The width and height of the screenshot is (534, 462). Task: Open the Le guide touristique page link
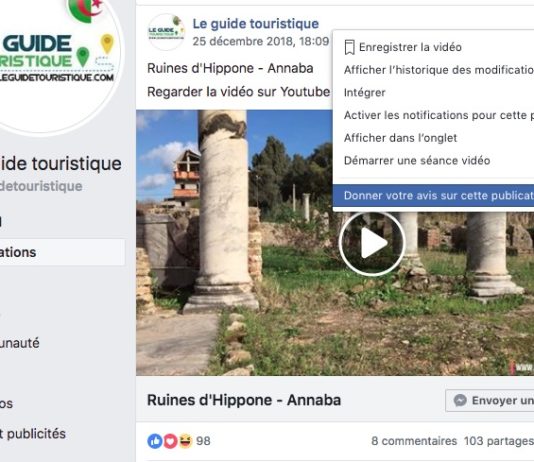pyautogui.click(x=255, y=24)
